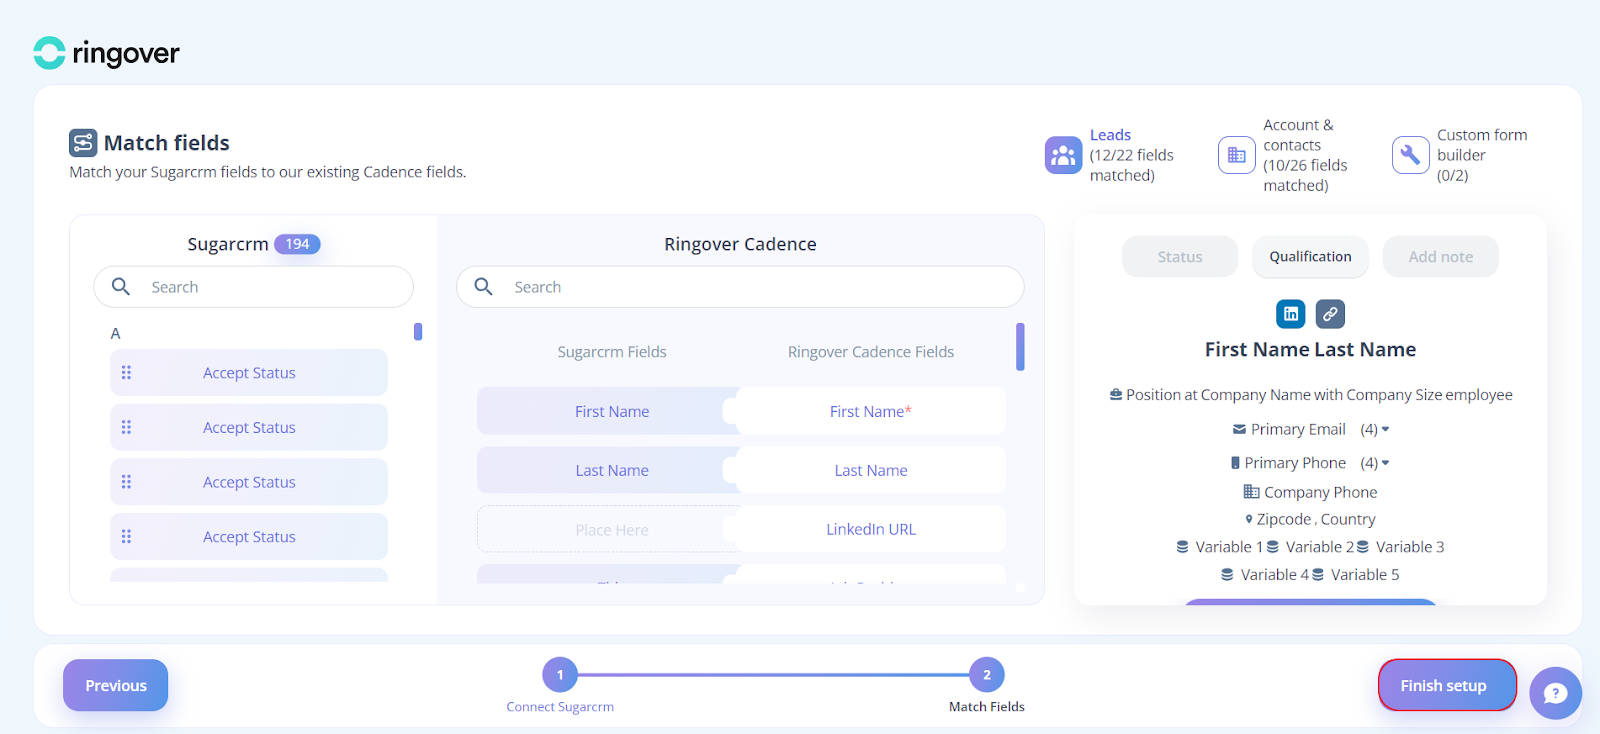Click the Company Phone text

[x=1321, y=492]
